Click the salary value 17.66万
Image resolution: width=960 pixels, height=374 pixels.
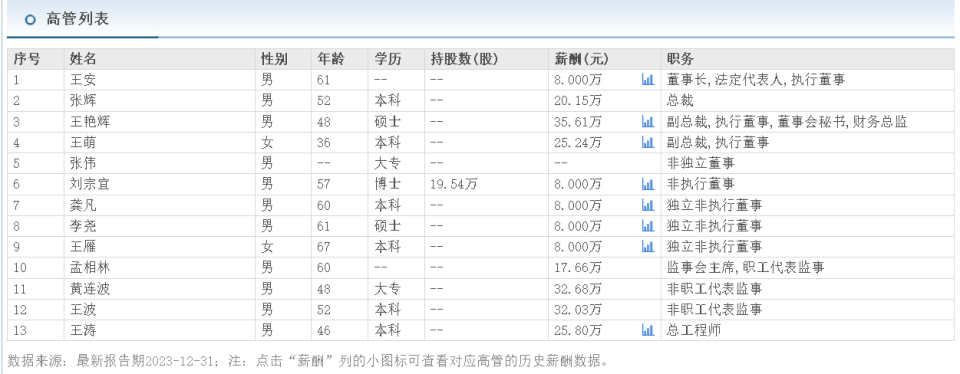click(x=578, y=267)
